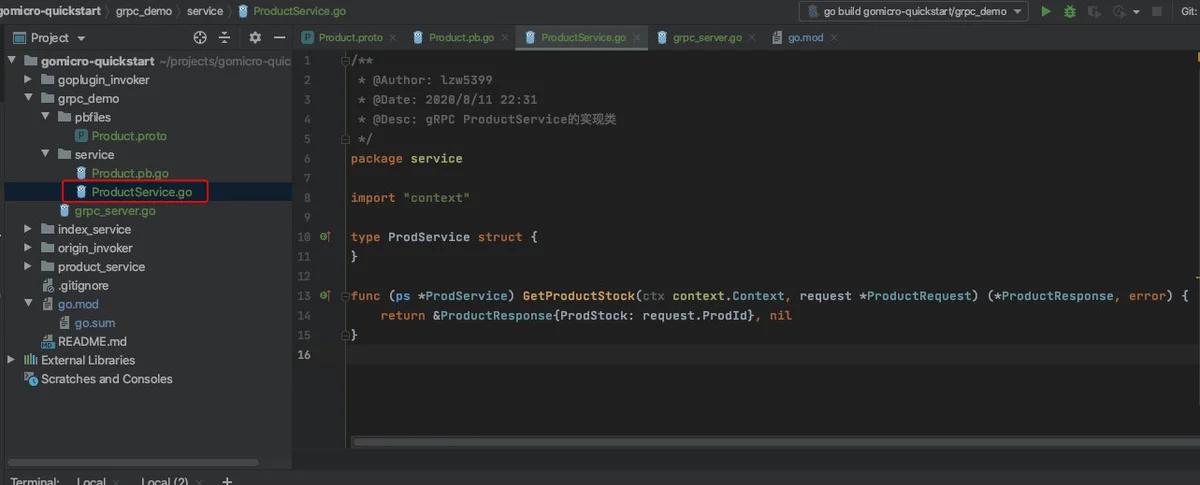
Task: Click the gutter implementation marker on line 13
Action: 325,296
